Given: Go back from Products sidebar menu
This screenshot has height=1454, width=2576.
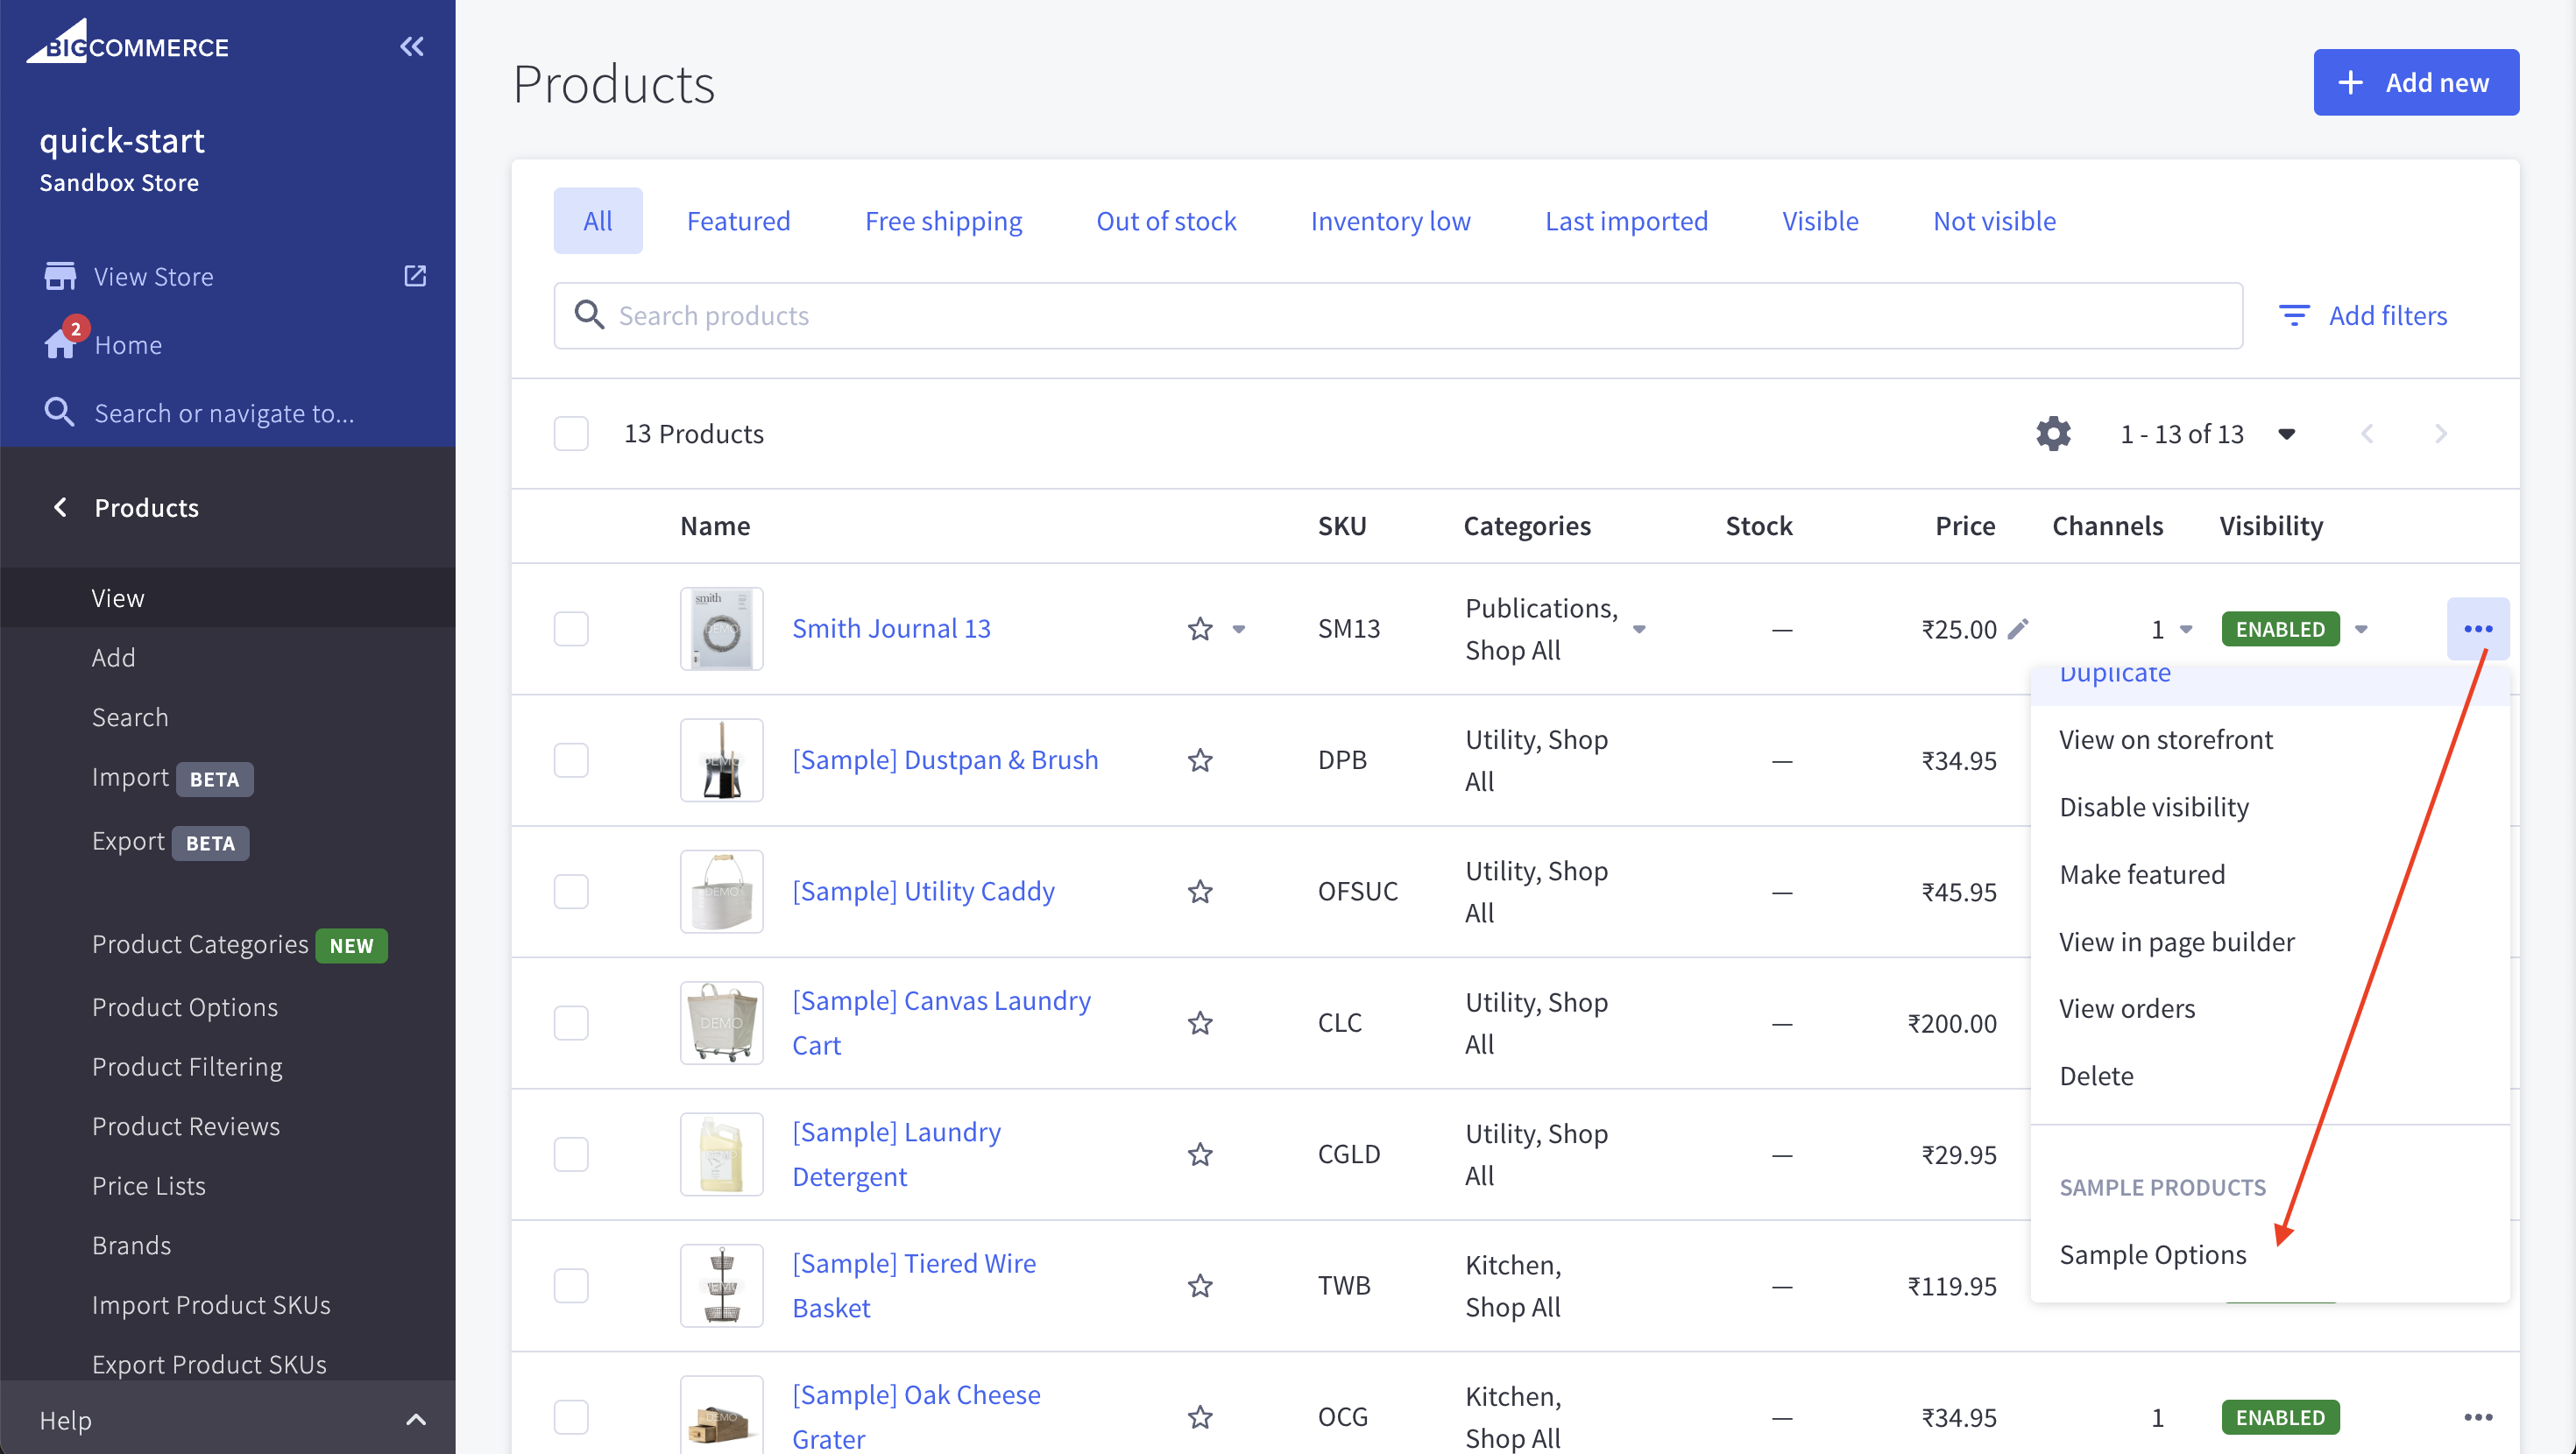Looking at the screenshot, I should click(x=60, y=507).
